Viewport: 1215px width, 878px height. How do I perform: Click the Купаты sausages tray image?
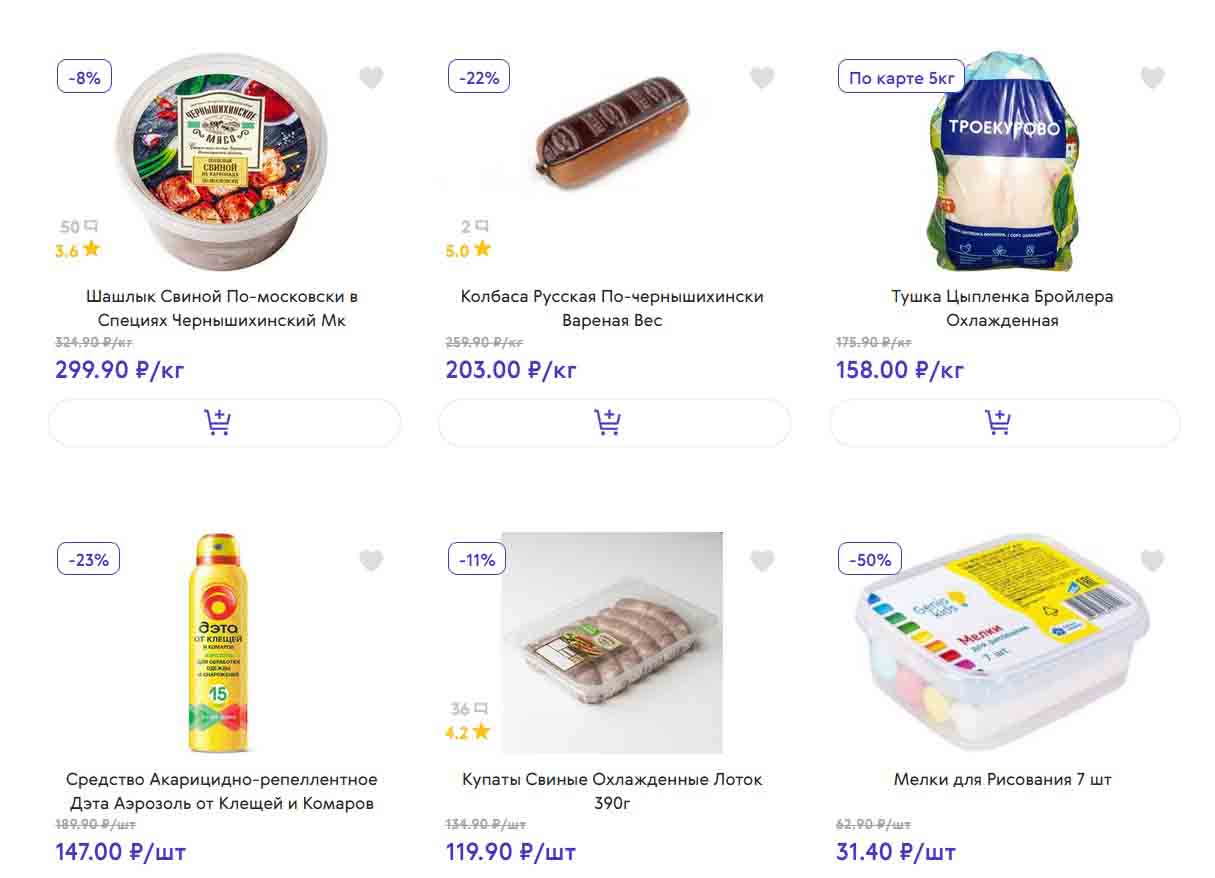pos(611,642)
